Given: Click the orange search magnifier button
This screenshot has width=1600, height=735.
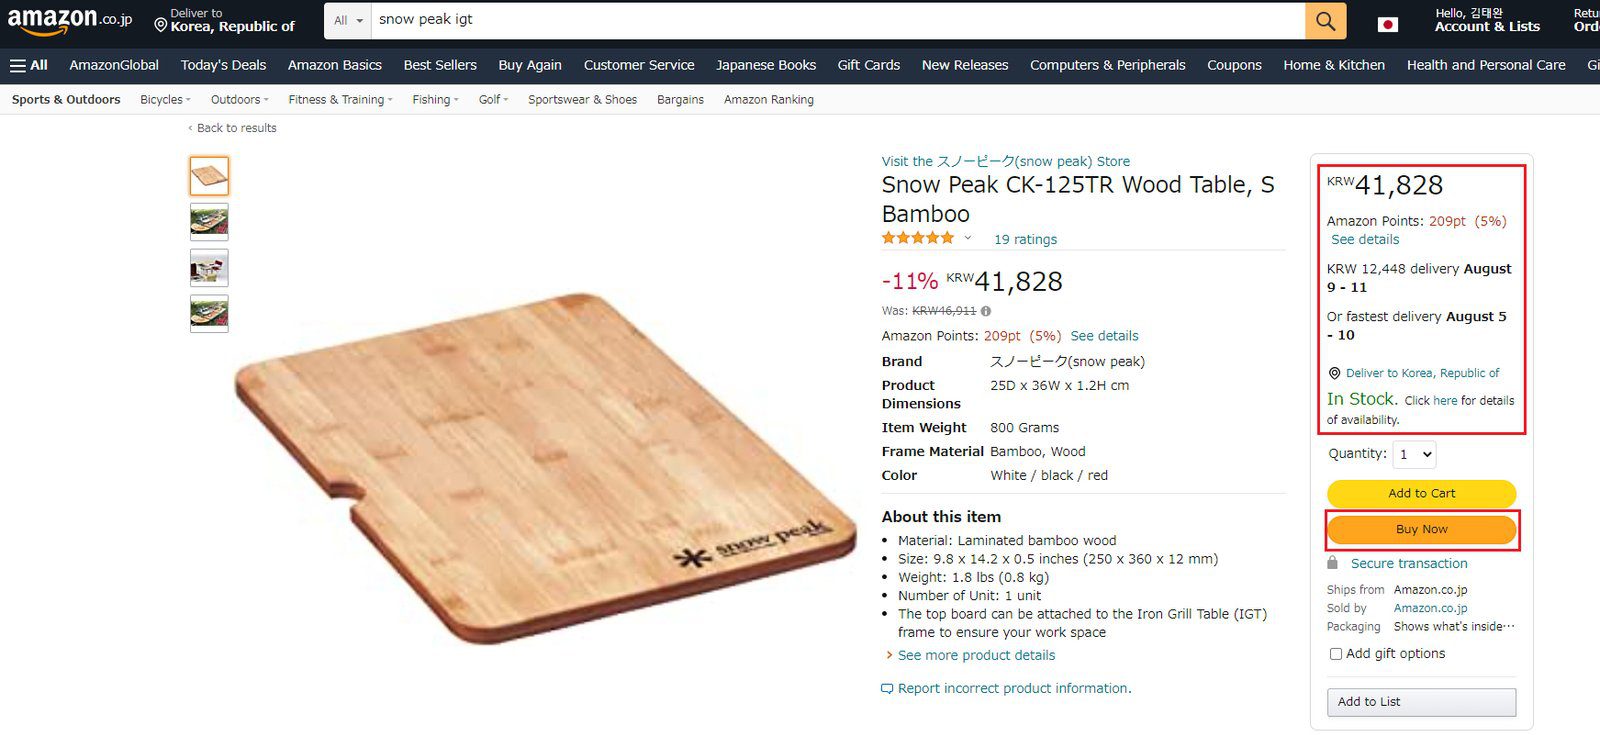Looking at the screenshot, I should point(1325,21).
